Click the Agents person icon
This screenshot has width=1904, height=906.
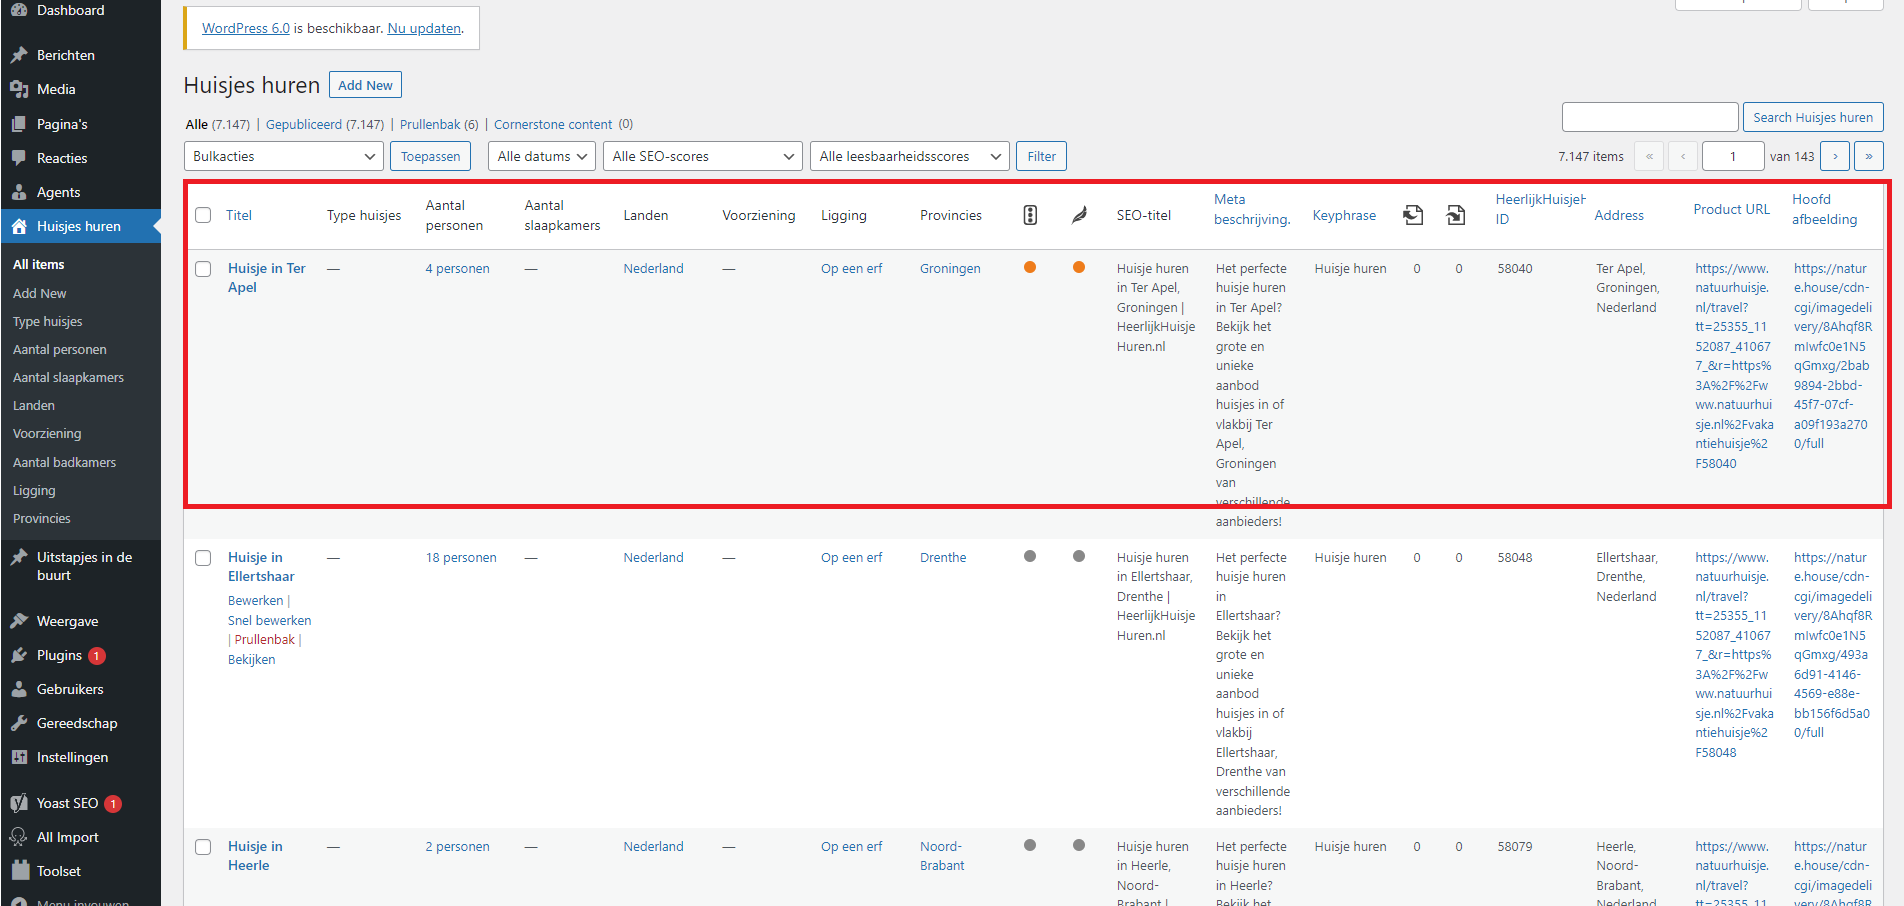click(19, 192)
